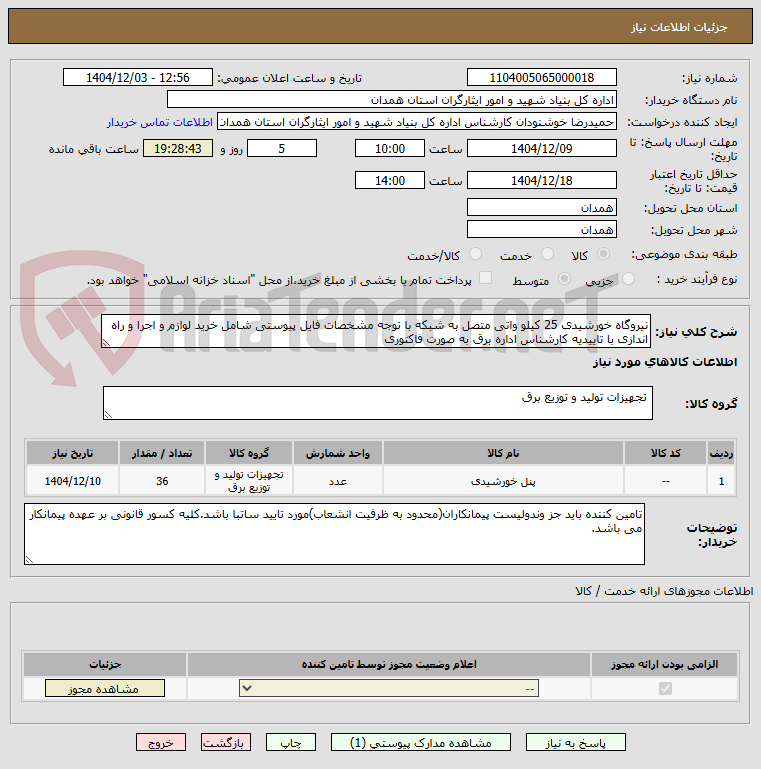This screenshot has height=769, width=761.
Task: Click the چاپ print button
Action: [291, 743]
